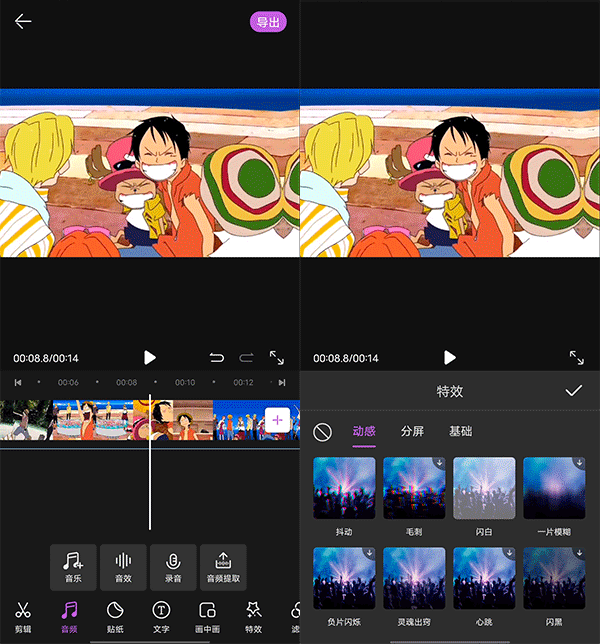Select the 灵魂出窍 effect thumbnail
Image resolution: width=600 pixels, height=644 pixels.
tap(414, 579)
